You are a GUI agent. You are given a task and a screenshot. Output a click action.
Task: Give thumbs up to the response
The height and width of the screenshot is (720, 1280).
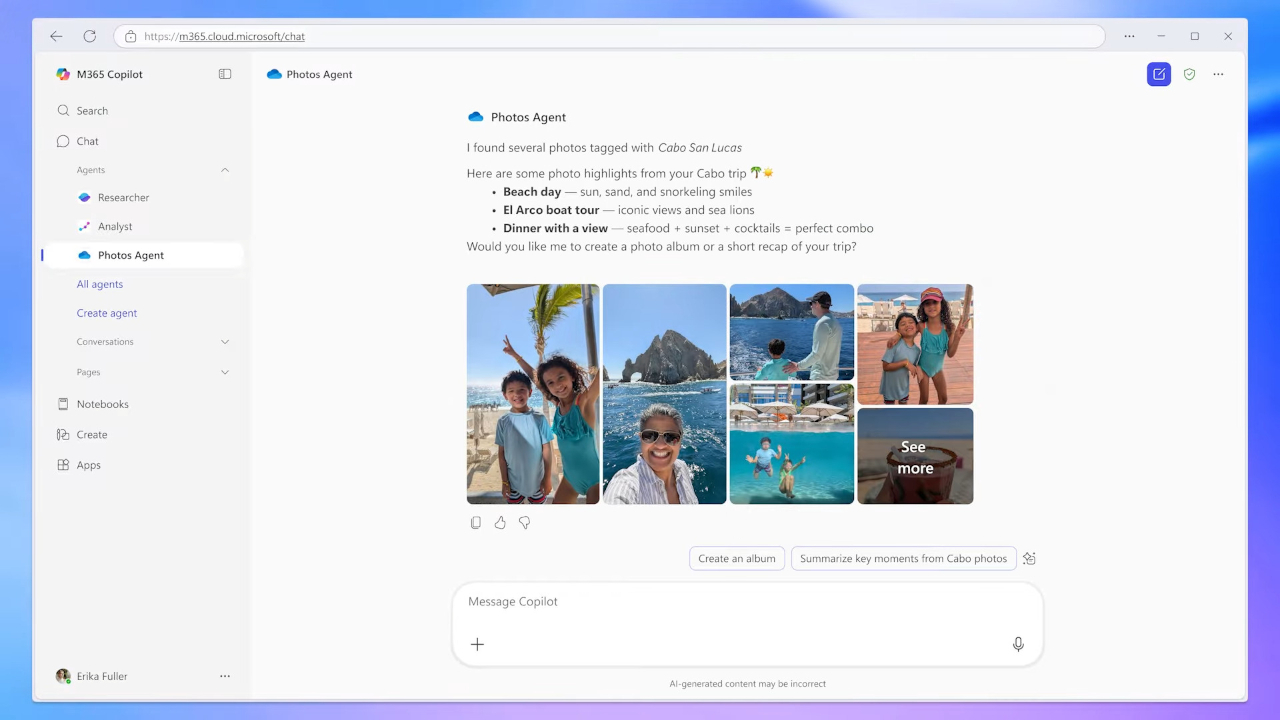[x=500, y=523]
